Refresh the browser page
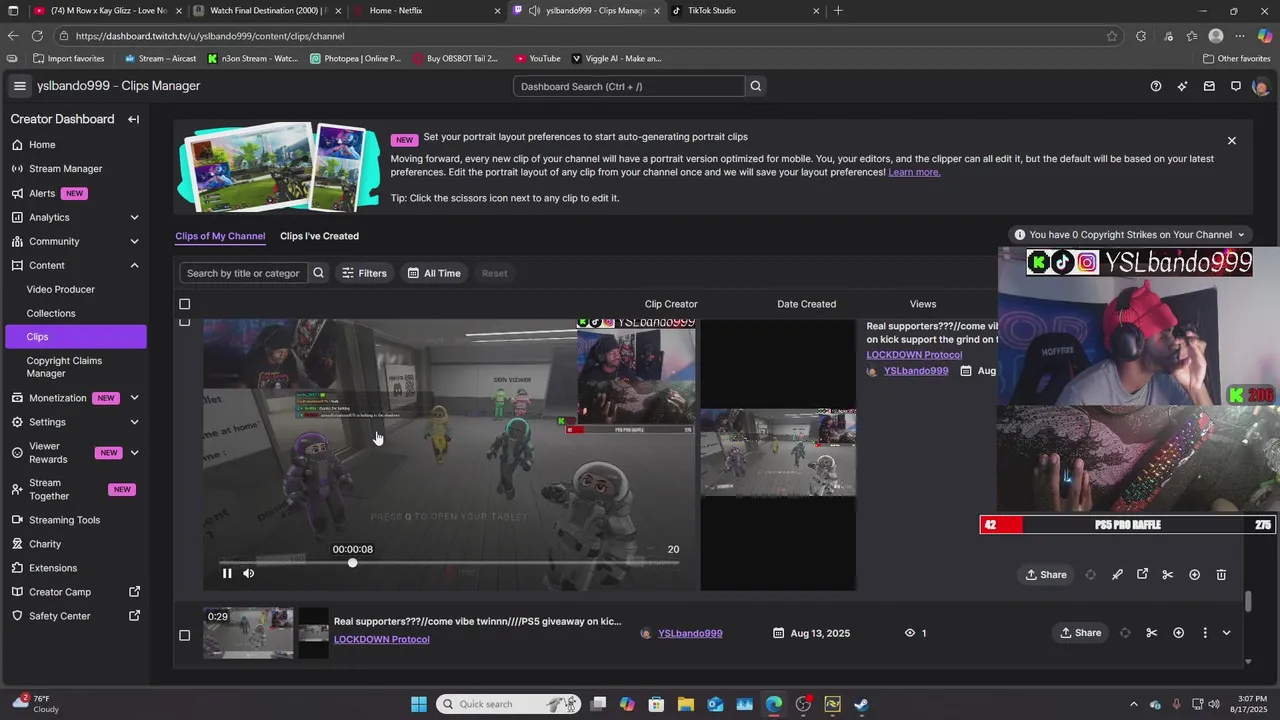1280x720 pixels. pos(37,36)
